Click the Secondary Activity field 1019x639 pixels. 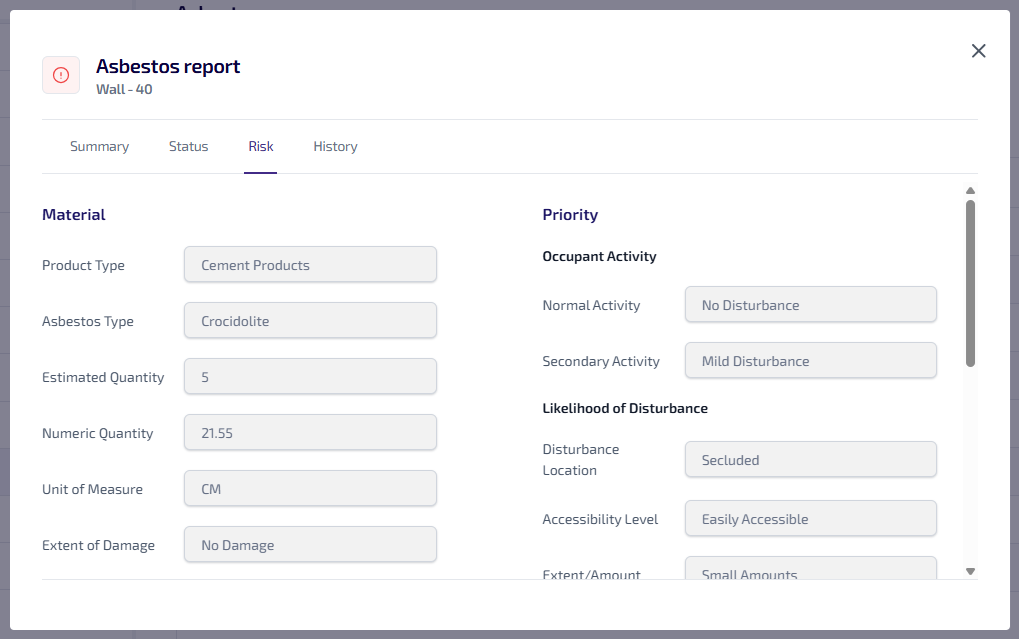click(810, 361)
